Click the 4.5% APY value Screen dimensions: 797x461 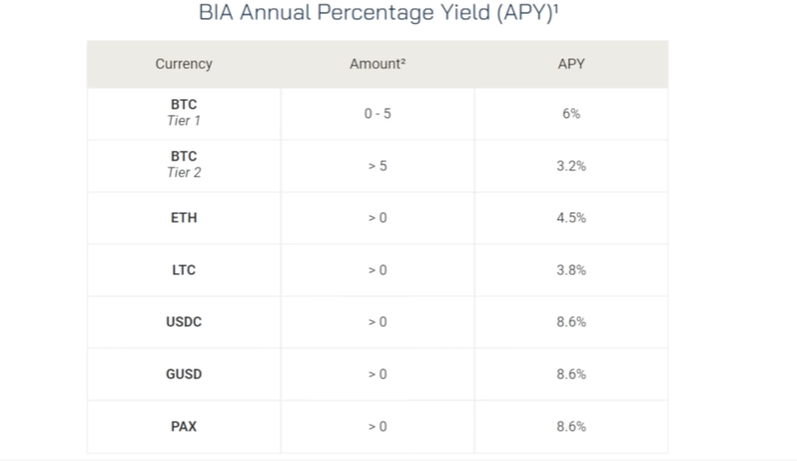point(571,218)
